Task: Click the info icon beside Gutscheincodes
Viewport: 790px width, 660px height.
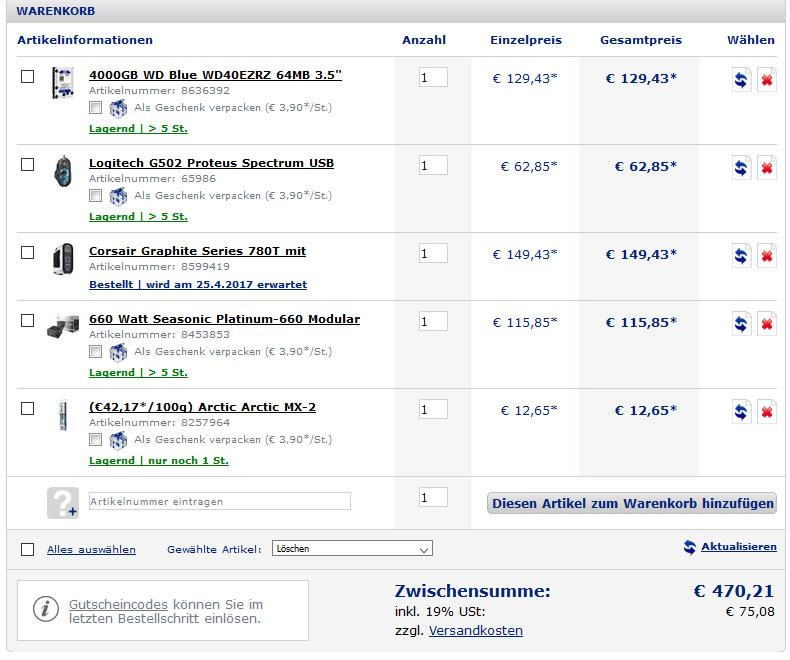Action: click(x=46, y=609)
